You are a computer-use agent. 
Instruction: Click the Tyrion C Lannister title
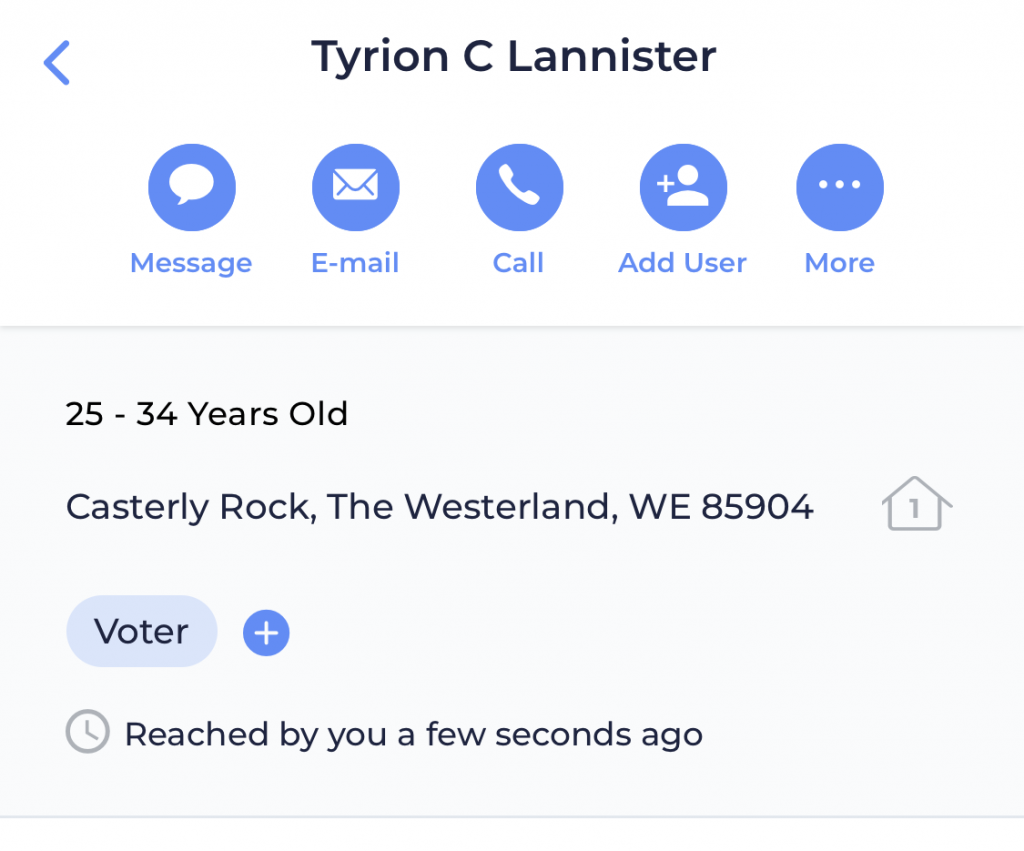[x=514, y=57]
